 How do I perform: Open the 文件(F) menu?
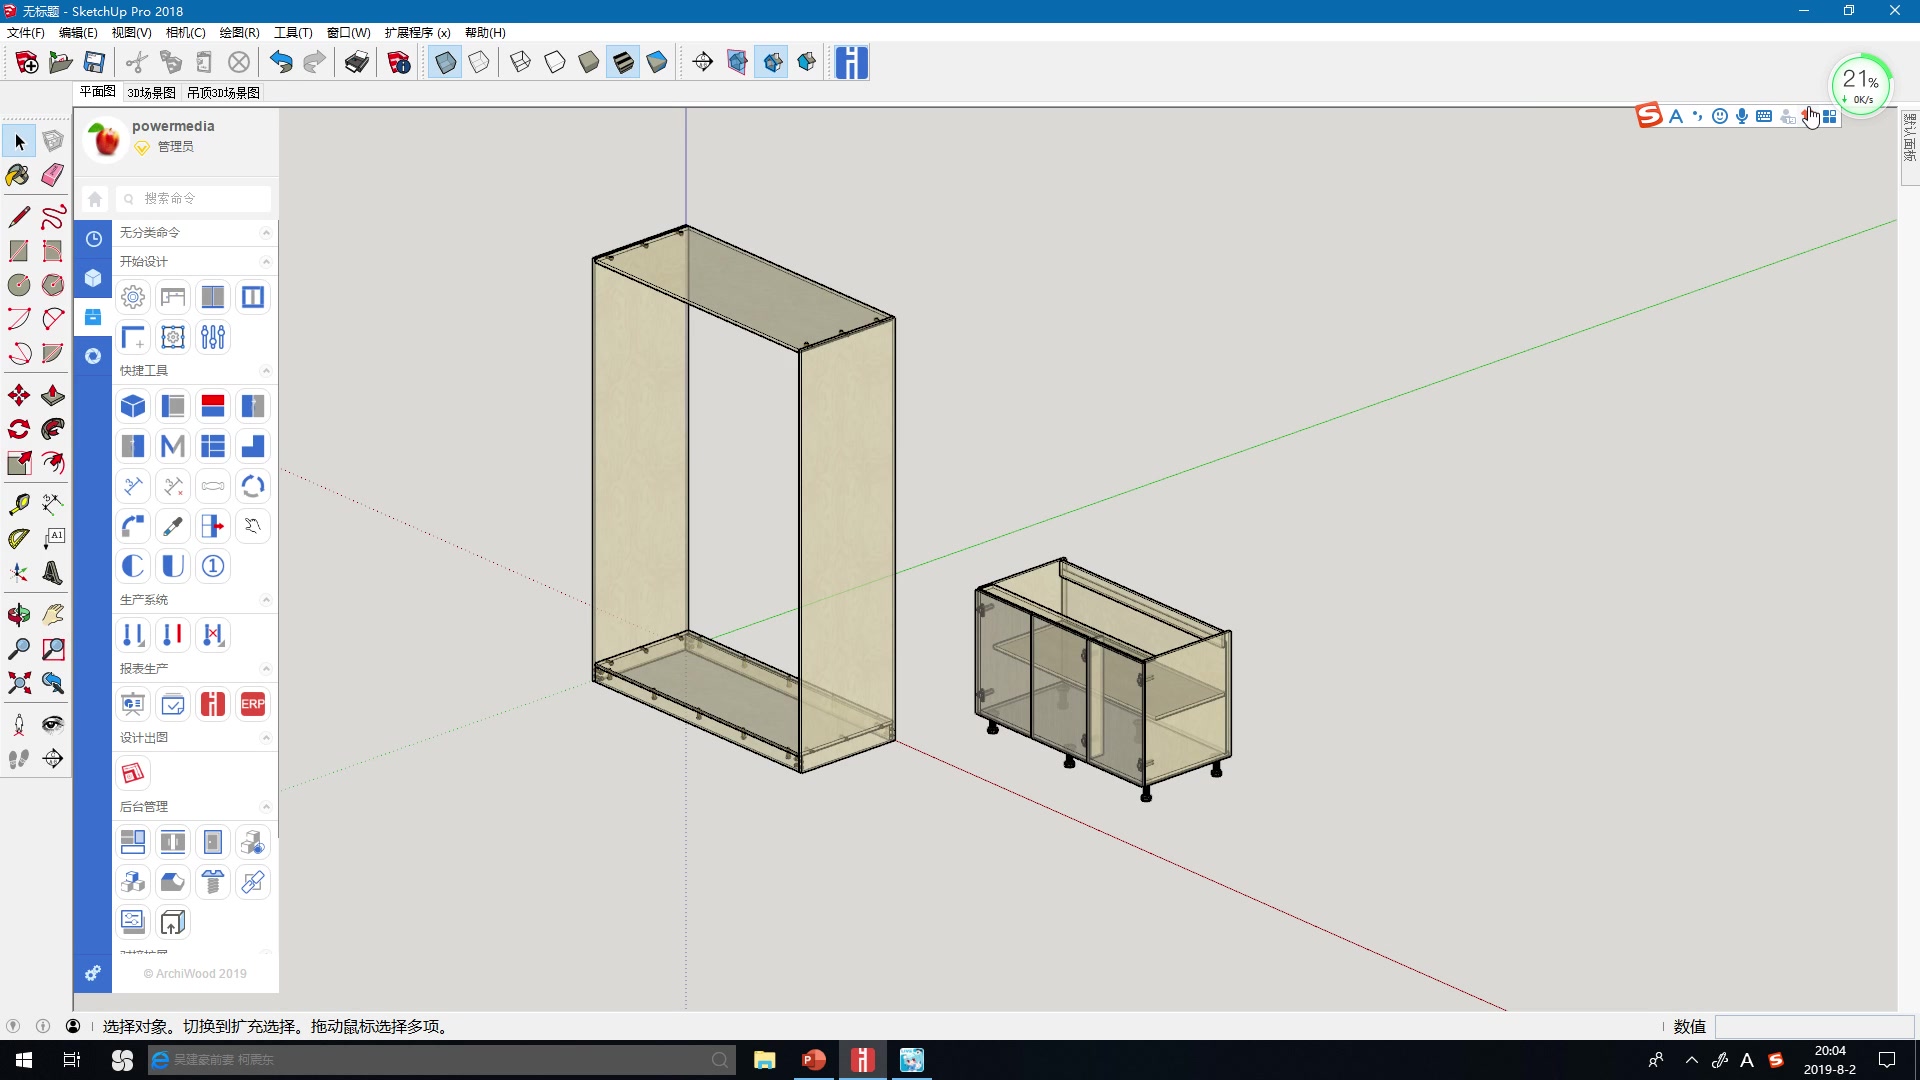[26, 32]
